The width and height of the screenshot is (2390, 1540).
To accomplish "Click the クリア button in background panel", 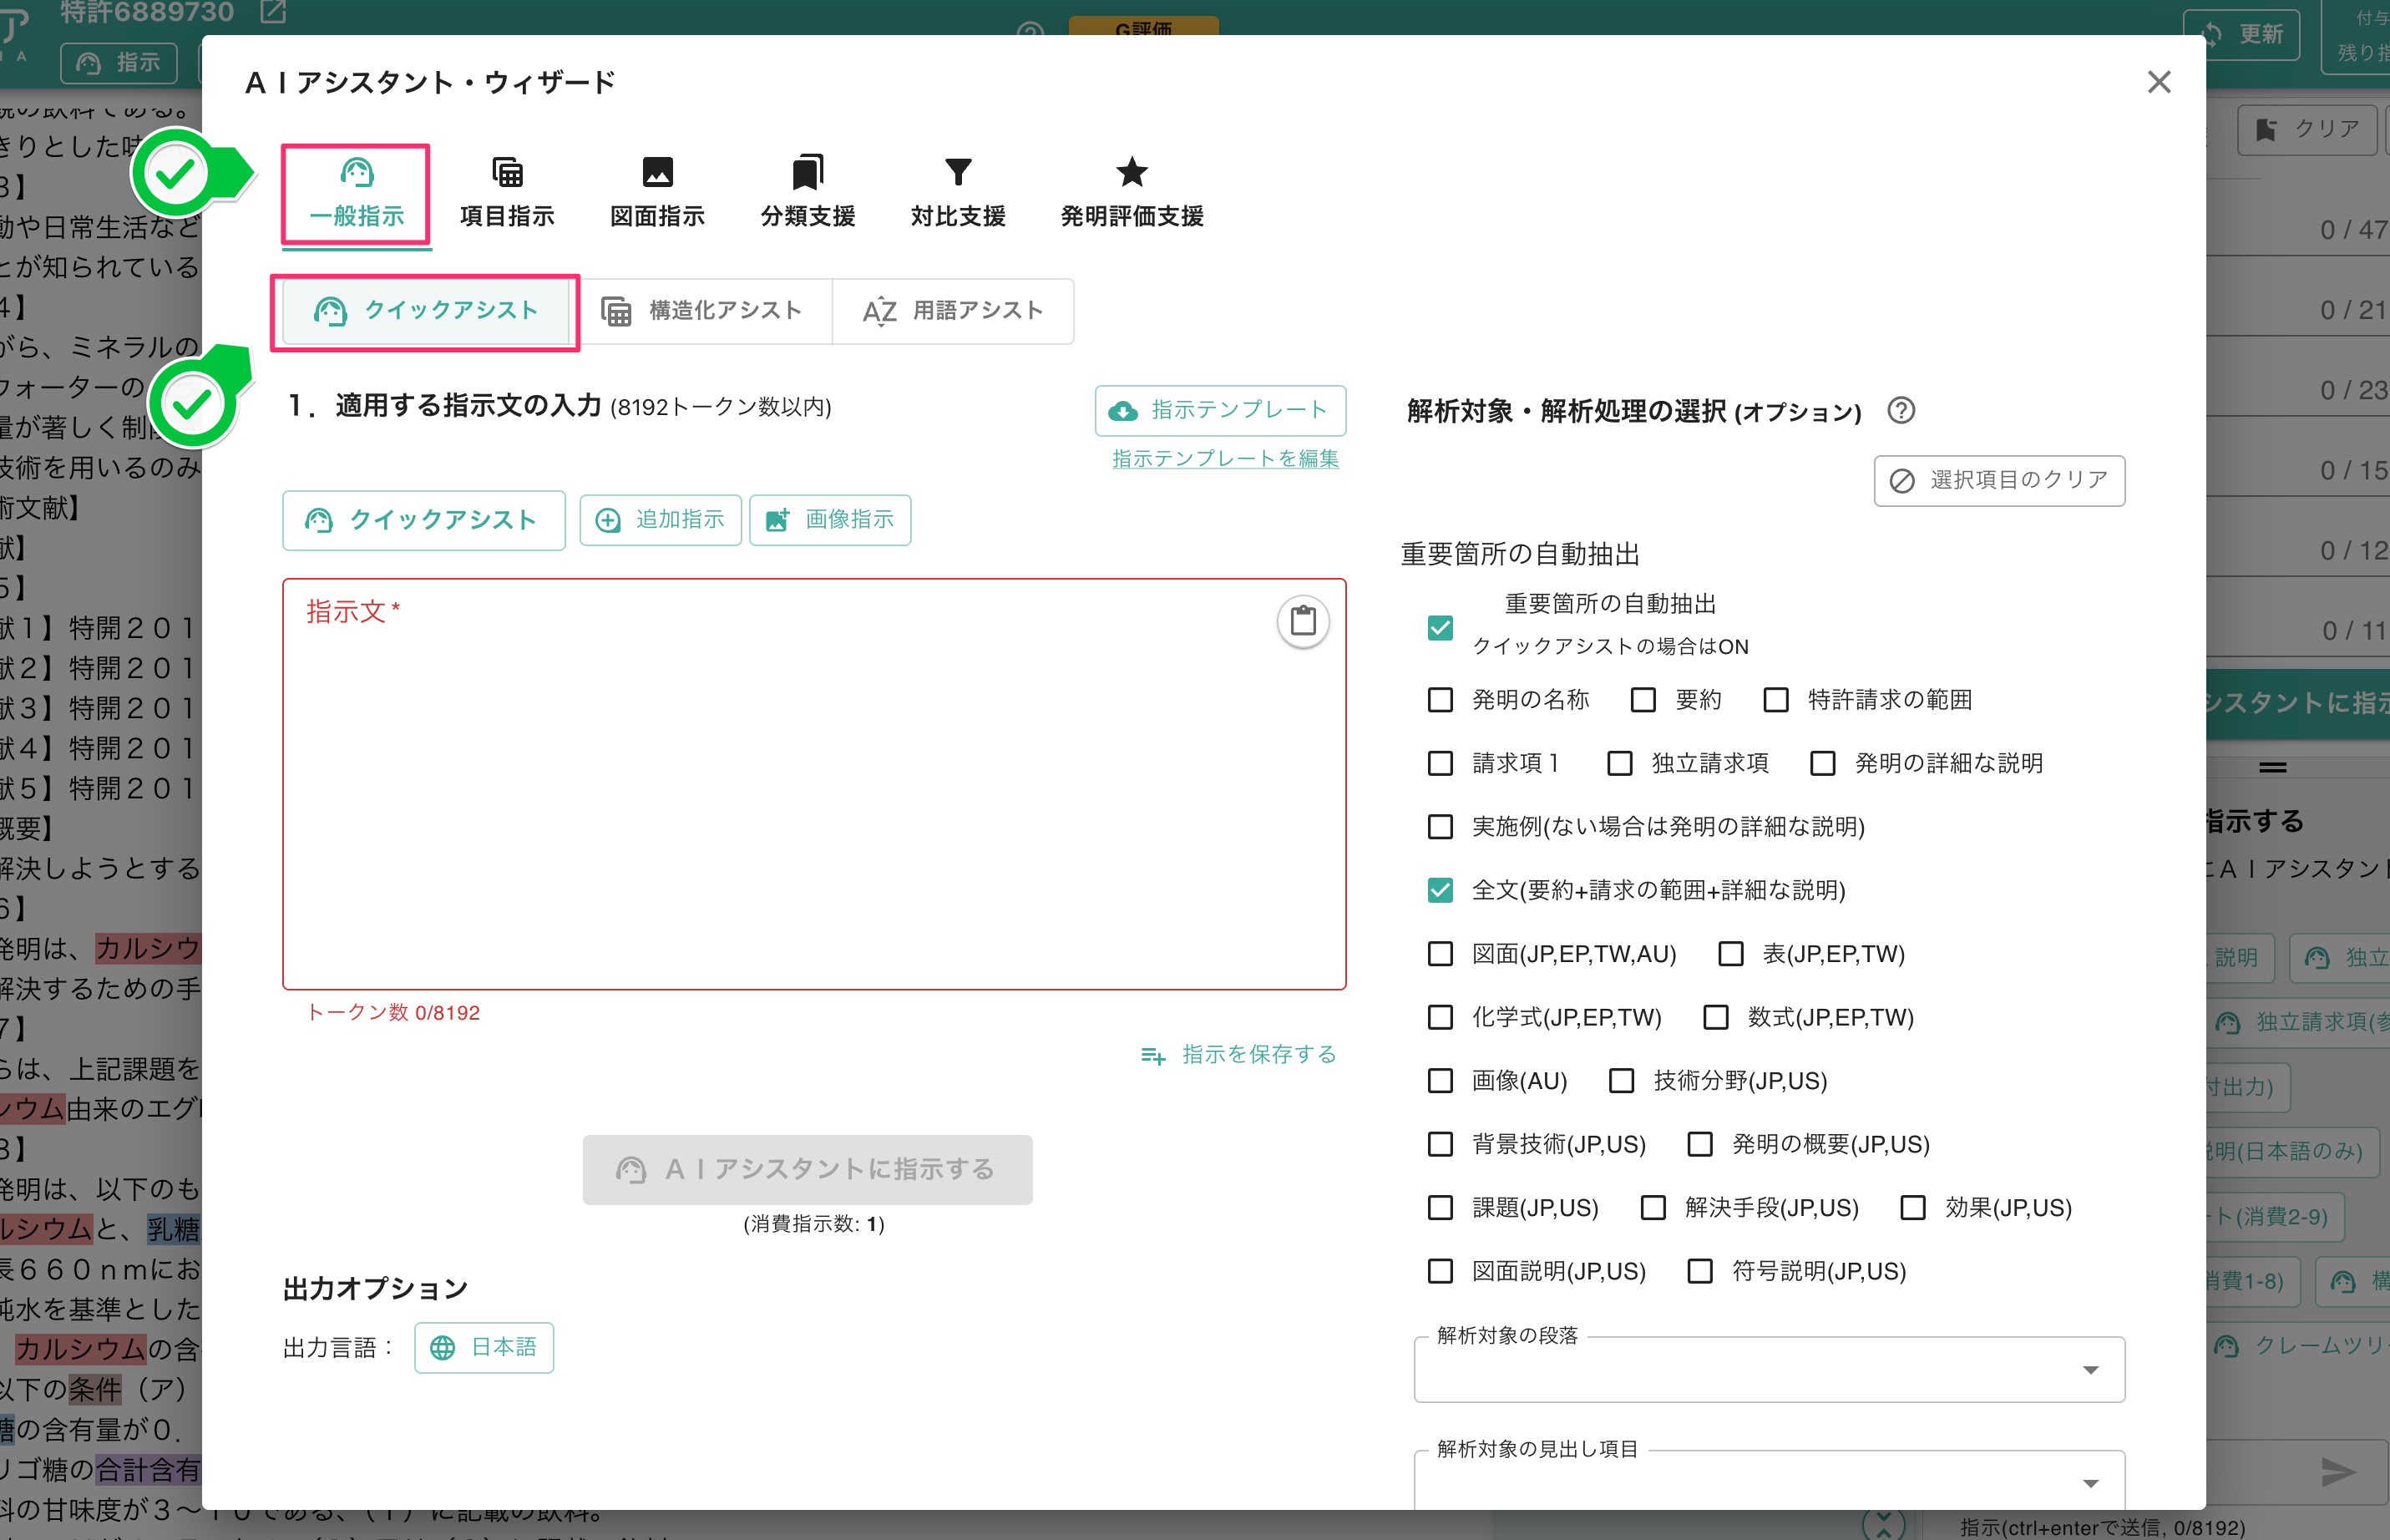I will click(x=2308, y=129).
